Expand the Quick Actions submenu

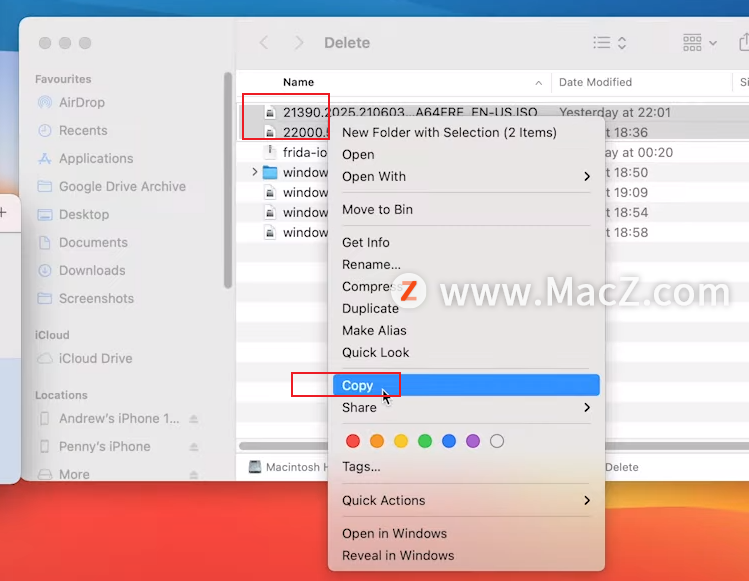point(466,500)
